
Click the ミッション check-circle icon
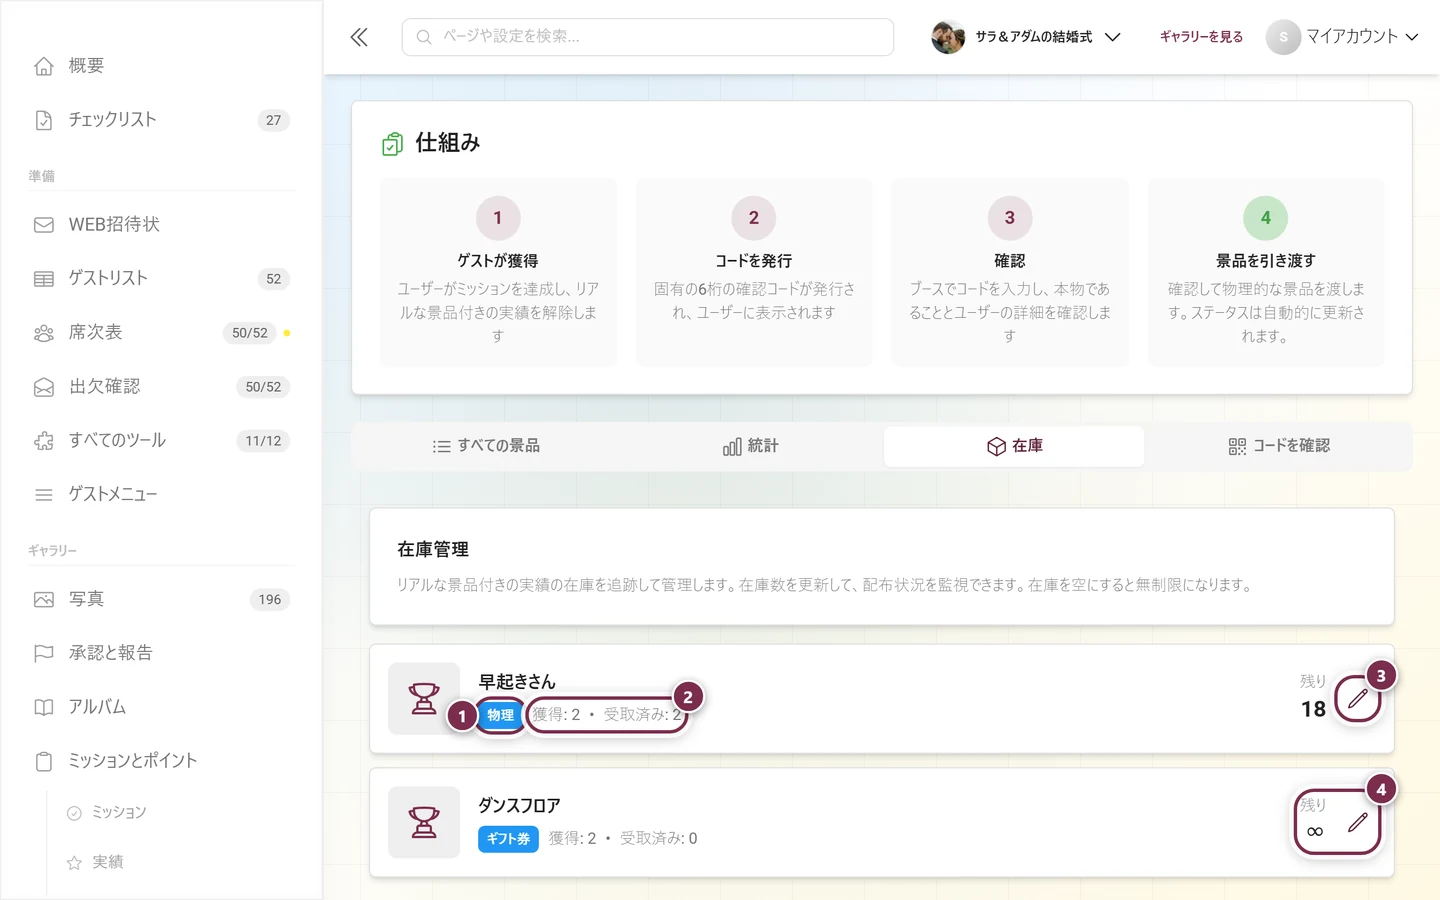[74, 813]
